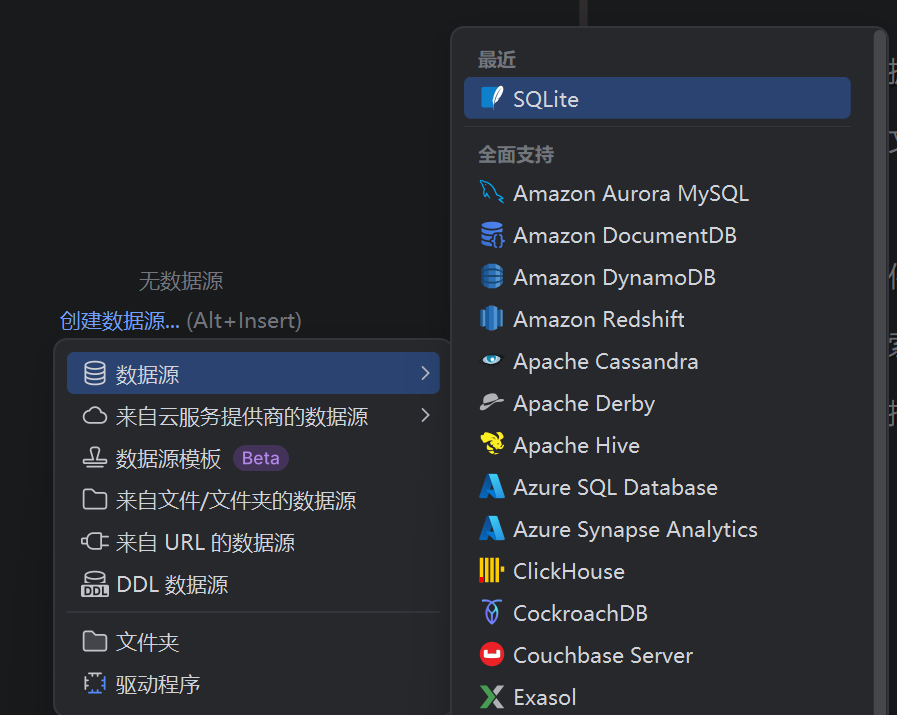Click the cloud icon for 来自云服务提供商的数据源
Screen dimensions: 897x715
click(x=95, y=416)
